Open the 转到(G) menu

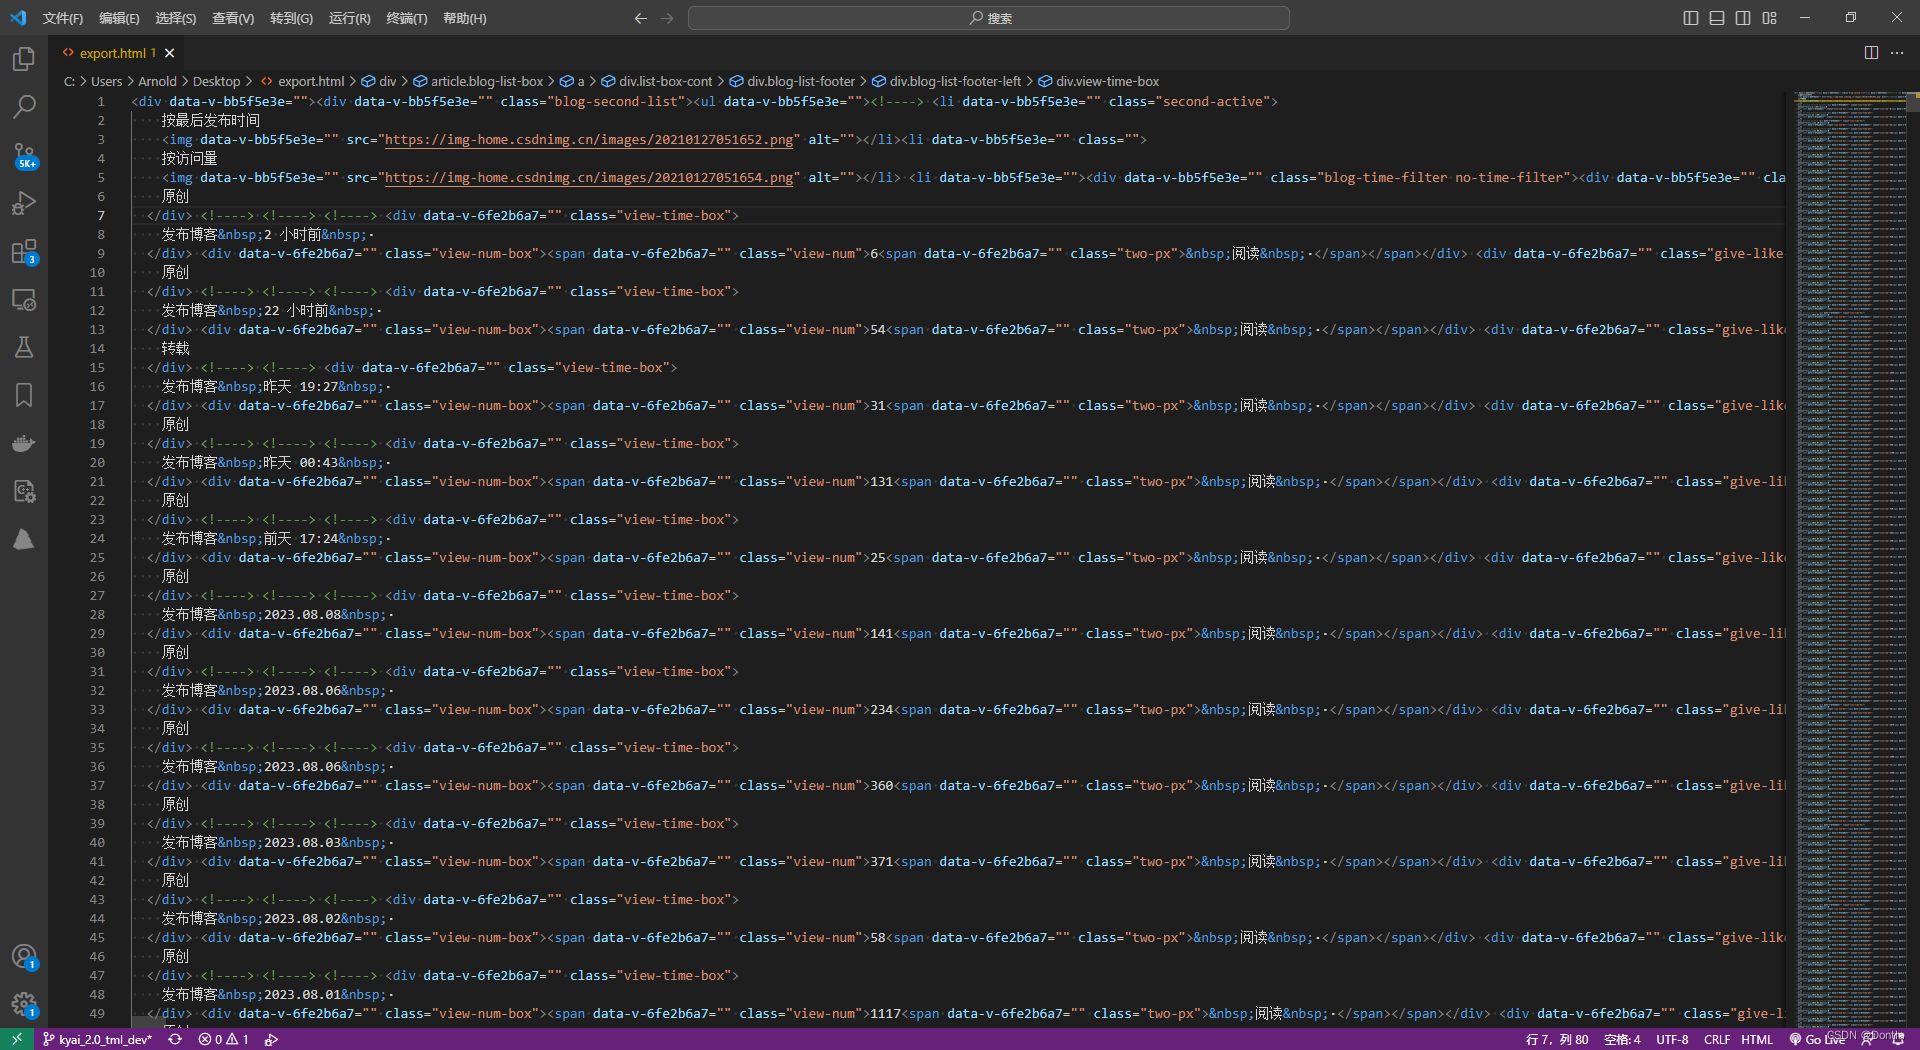291,18
